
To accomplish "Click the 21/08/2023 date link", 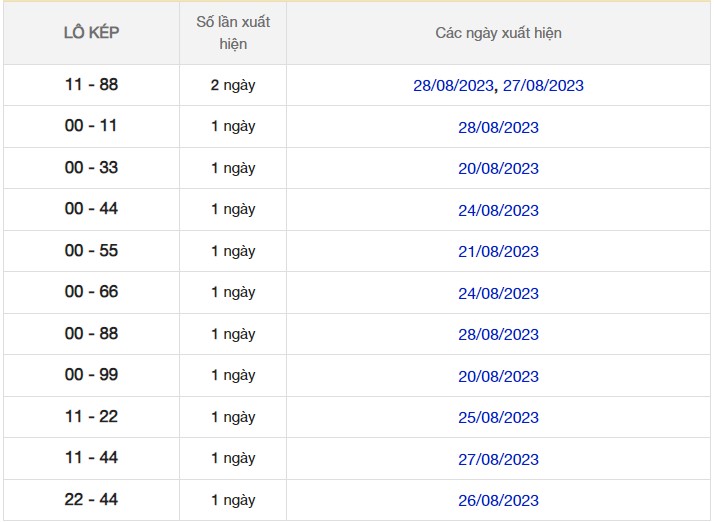I will click(x=498, y=252).
